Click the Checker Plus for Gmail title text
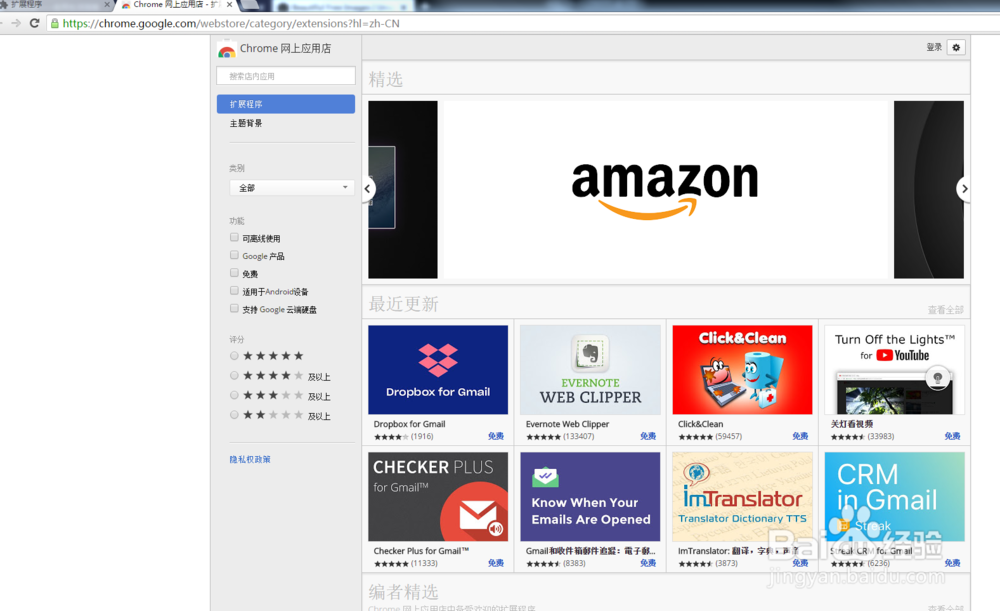This screenshot has width=1000, height=611. (x=421, y=551)
